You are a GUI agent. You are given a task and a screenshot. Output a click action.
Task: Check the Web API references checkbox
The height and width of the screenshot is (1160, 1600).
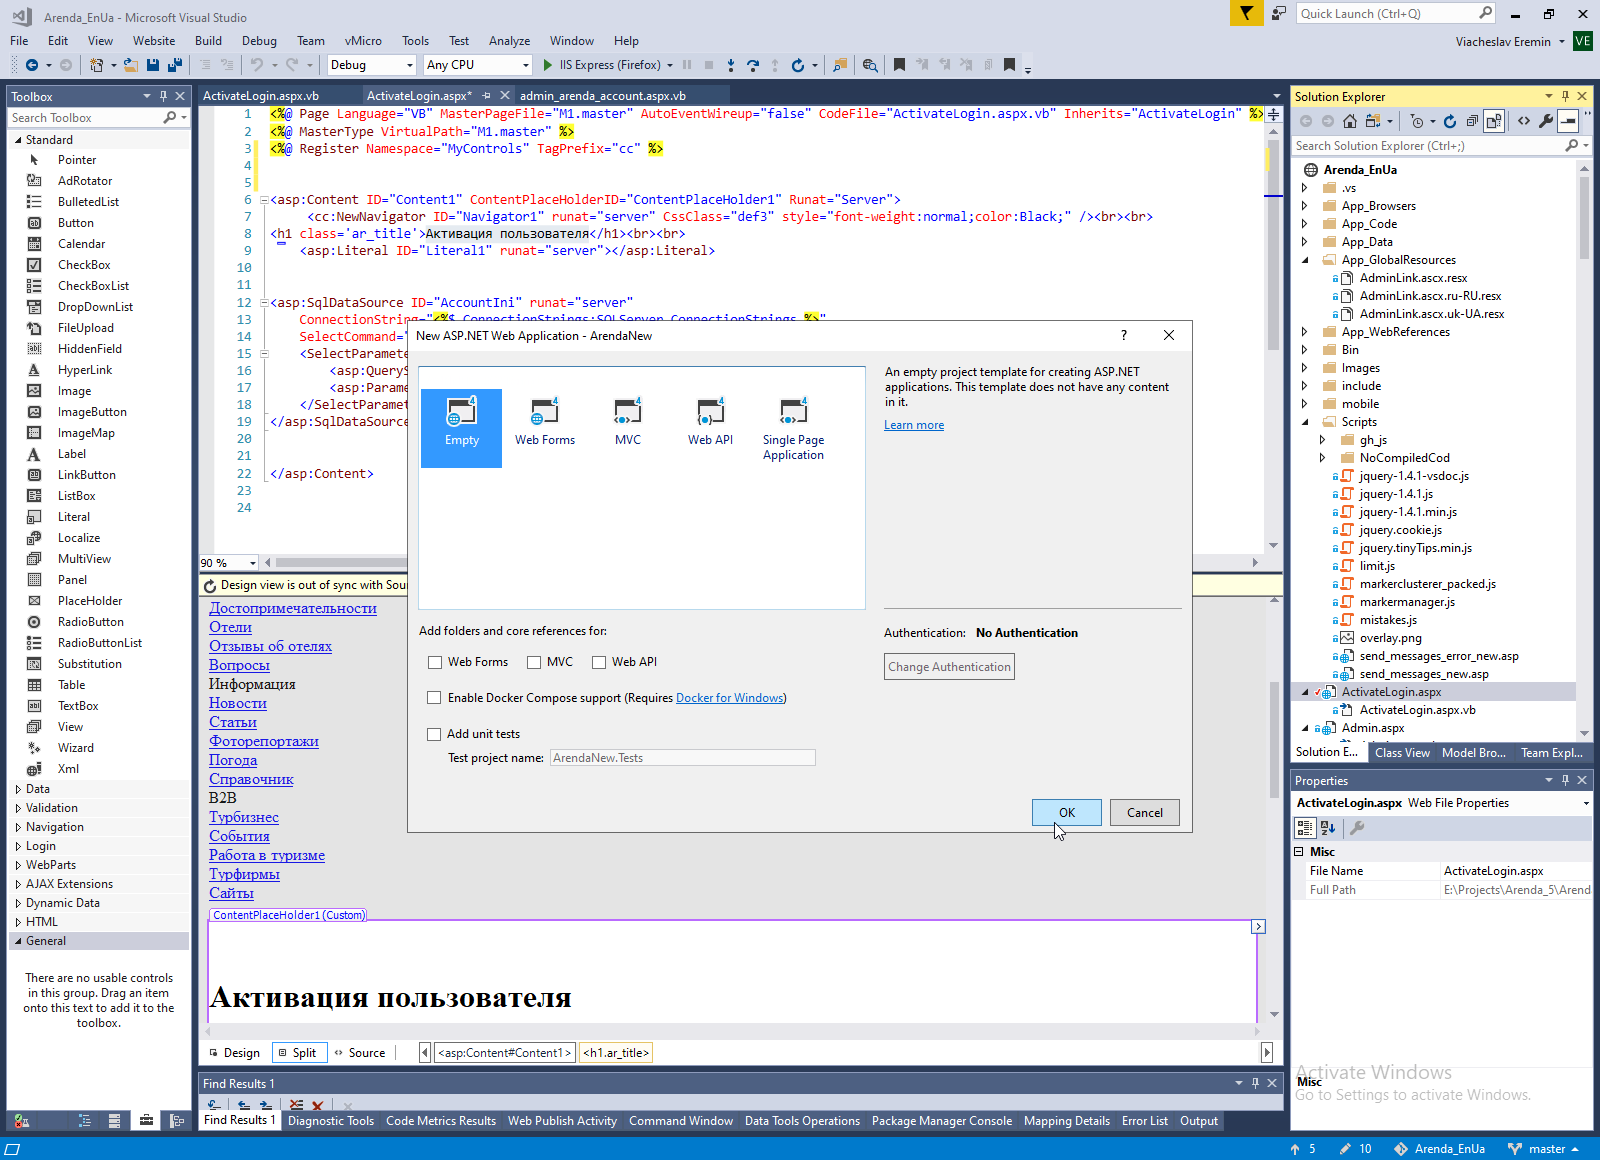pos(599,662)
